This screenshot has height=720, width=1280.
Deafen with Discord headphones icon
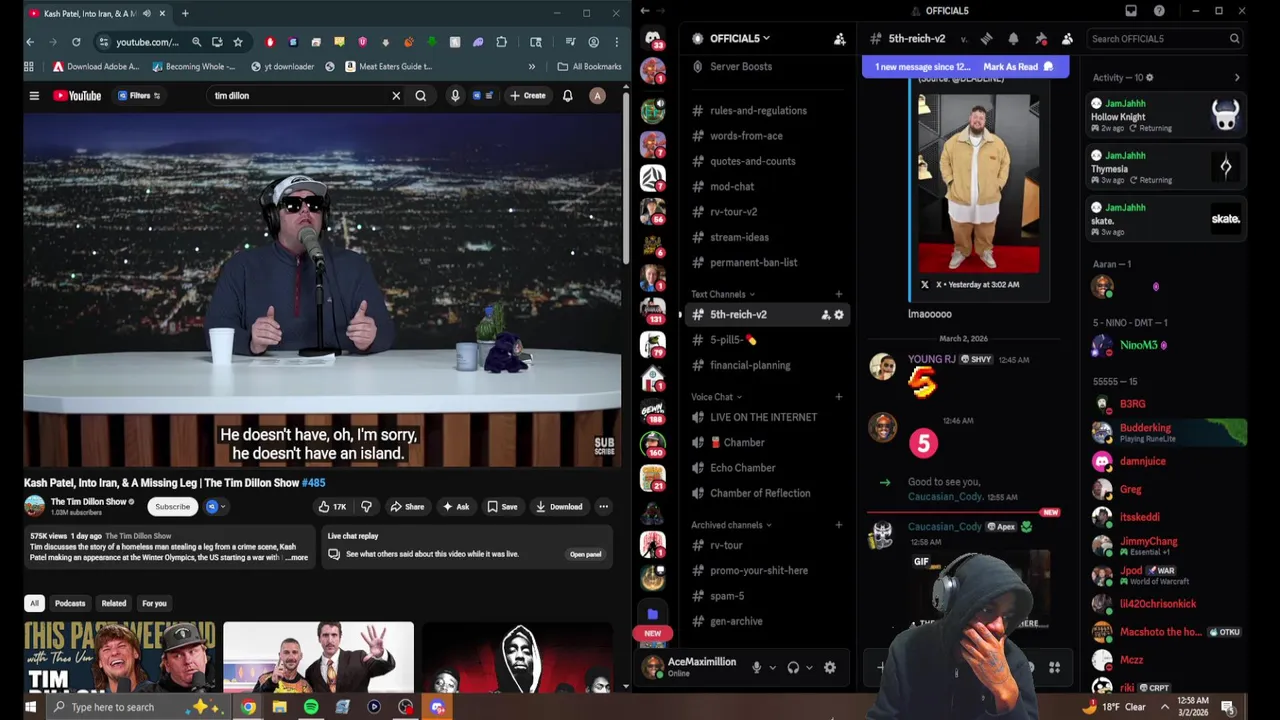[793, 668]
